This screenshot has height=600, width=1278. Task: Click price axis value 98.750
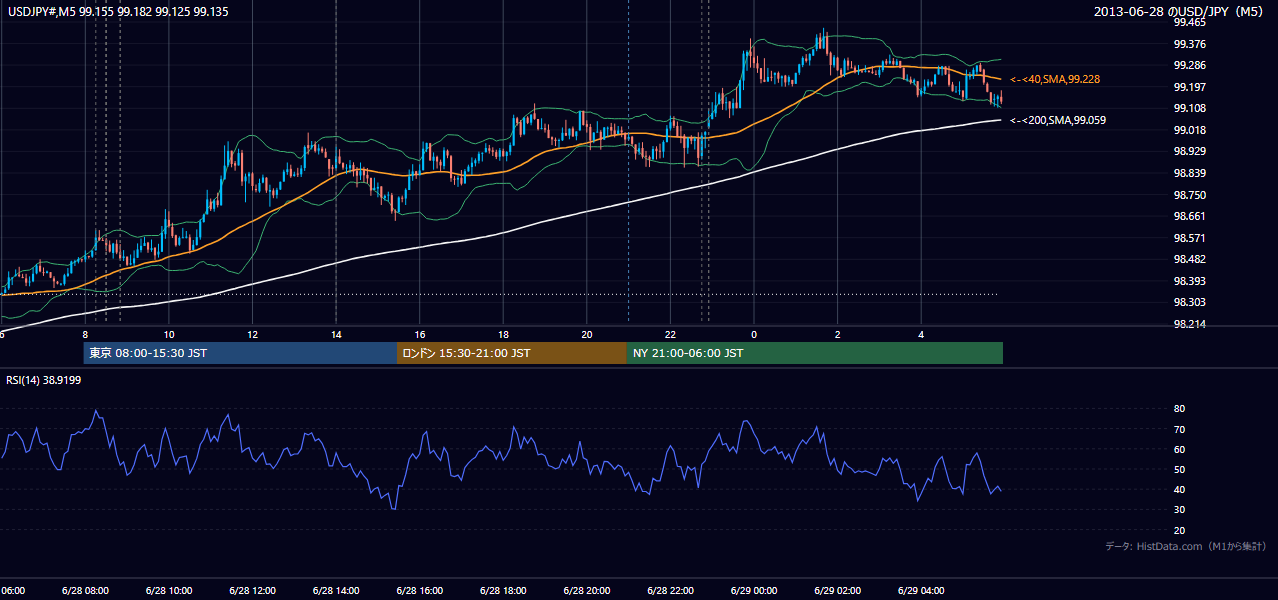click(1189, 195)
